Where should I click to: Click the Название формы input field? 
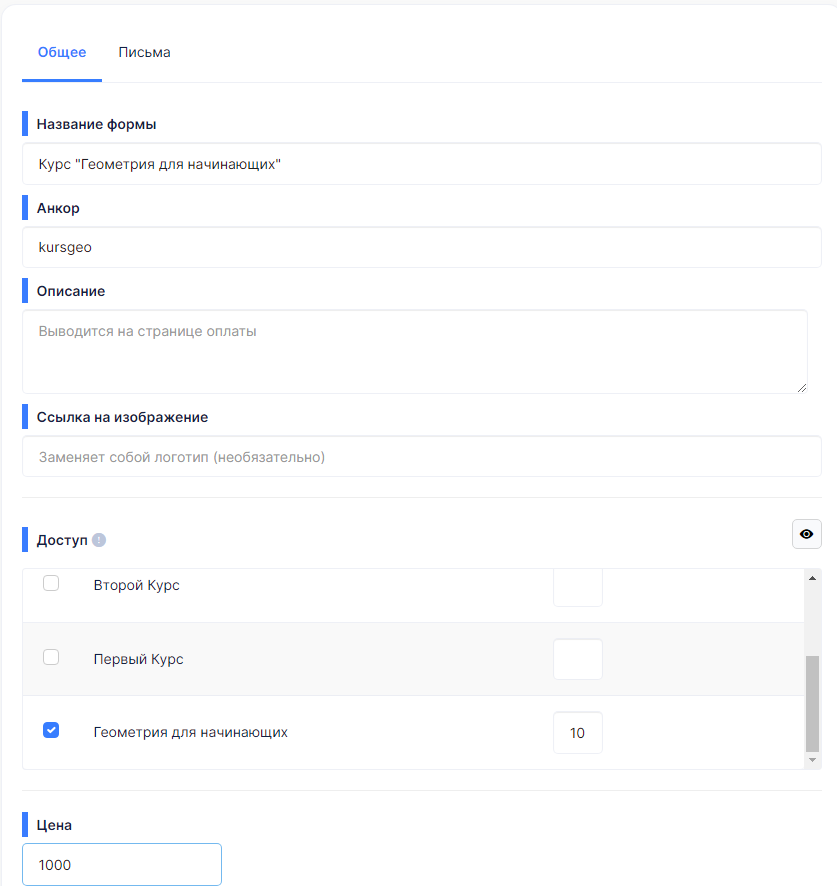coord(422,164)
